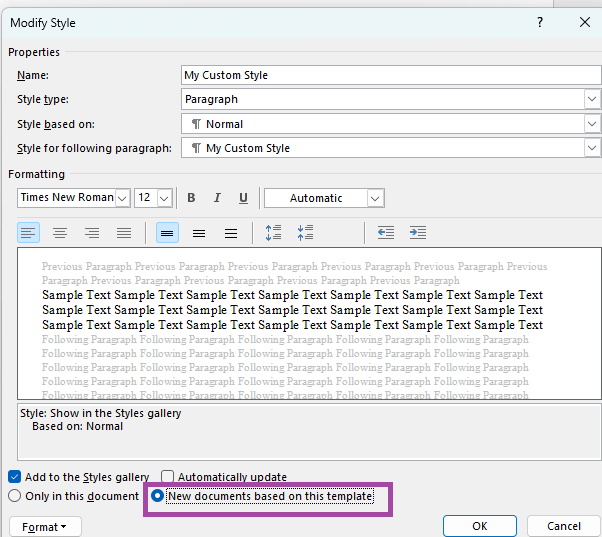Viewport: 602px width, 537px height.
Task: Select Justify alignment icon
Action: tap(124, 233)
